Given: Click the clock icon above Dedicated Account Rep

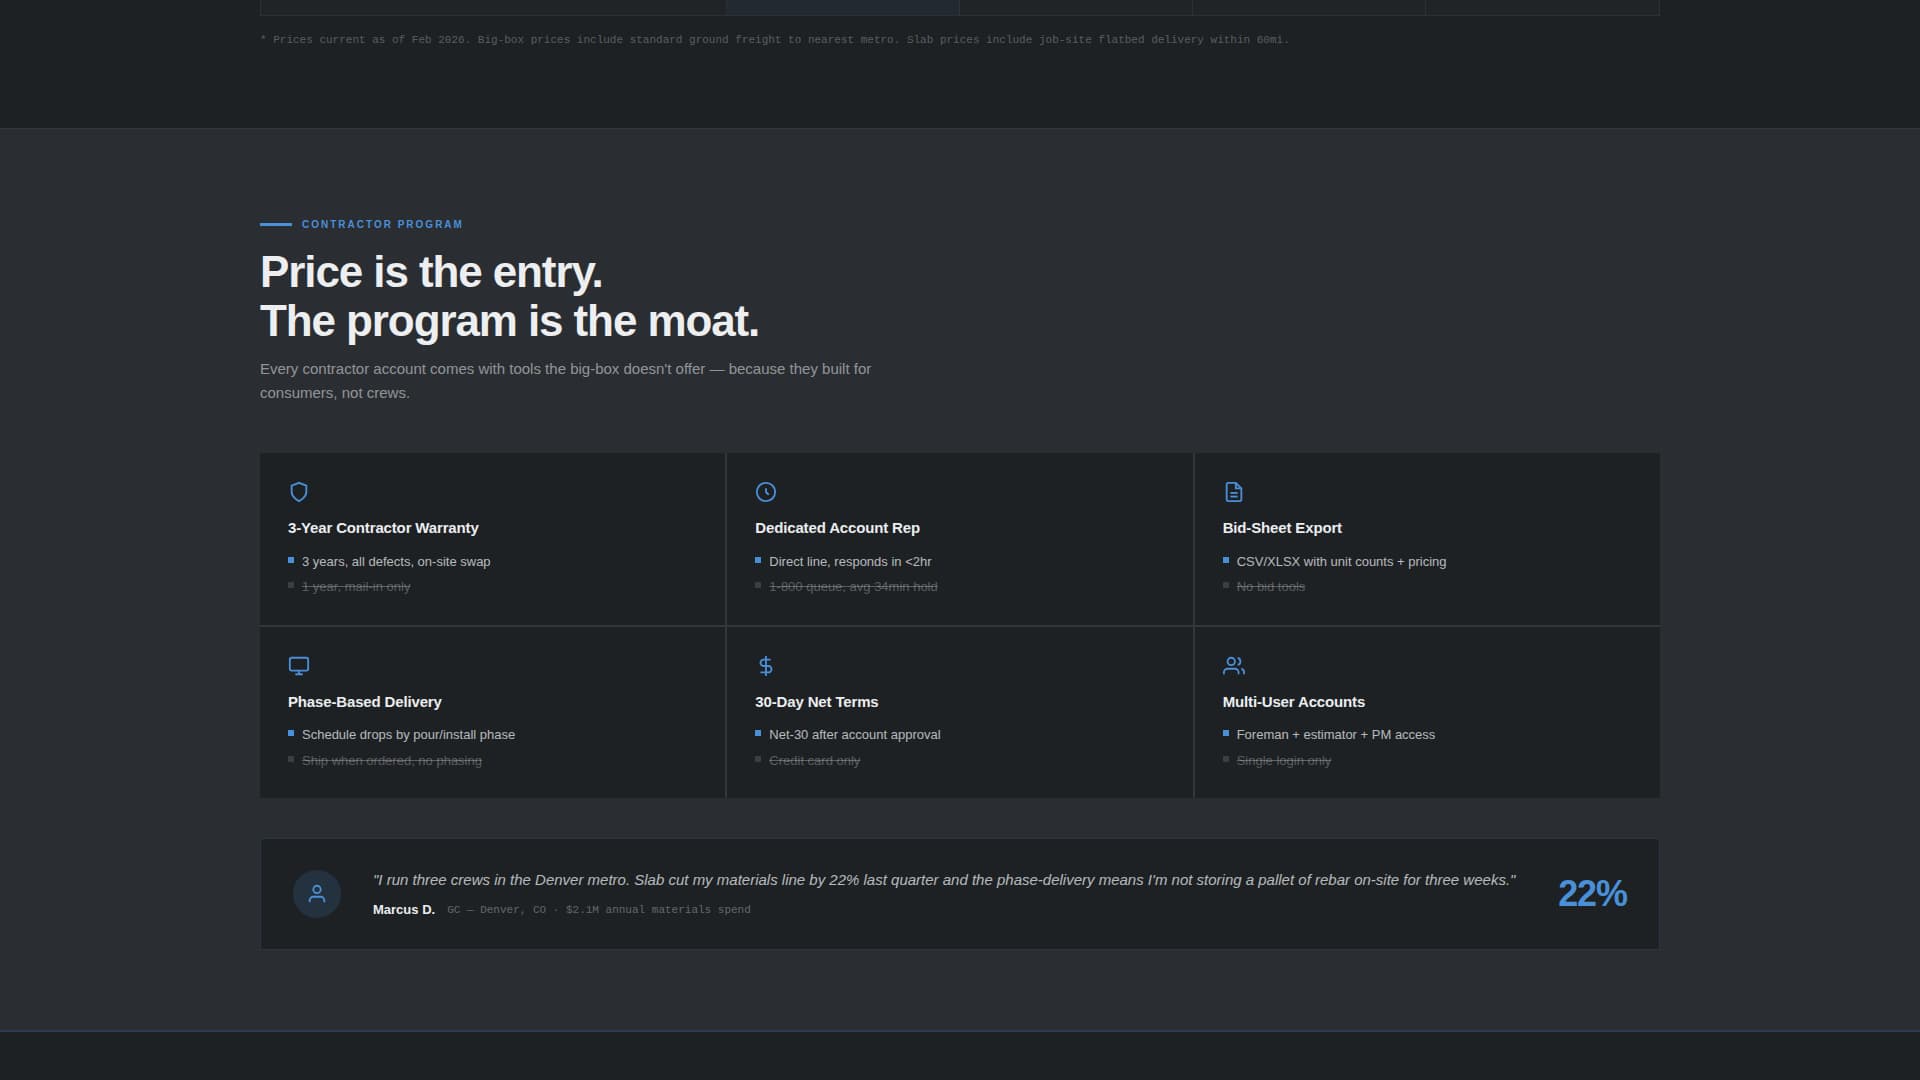Looking at the screenshot, I should [x=766, y=492].
